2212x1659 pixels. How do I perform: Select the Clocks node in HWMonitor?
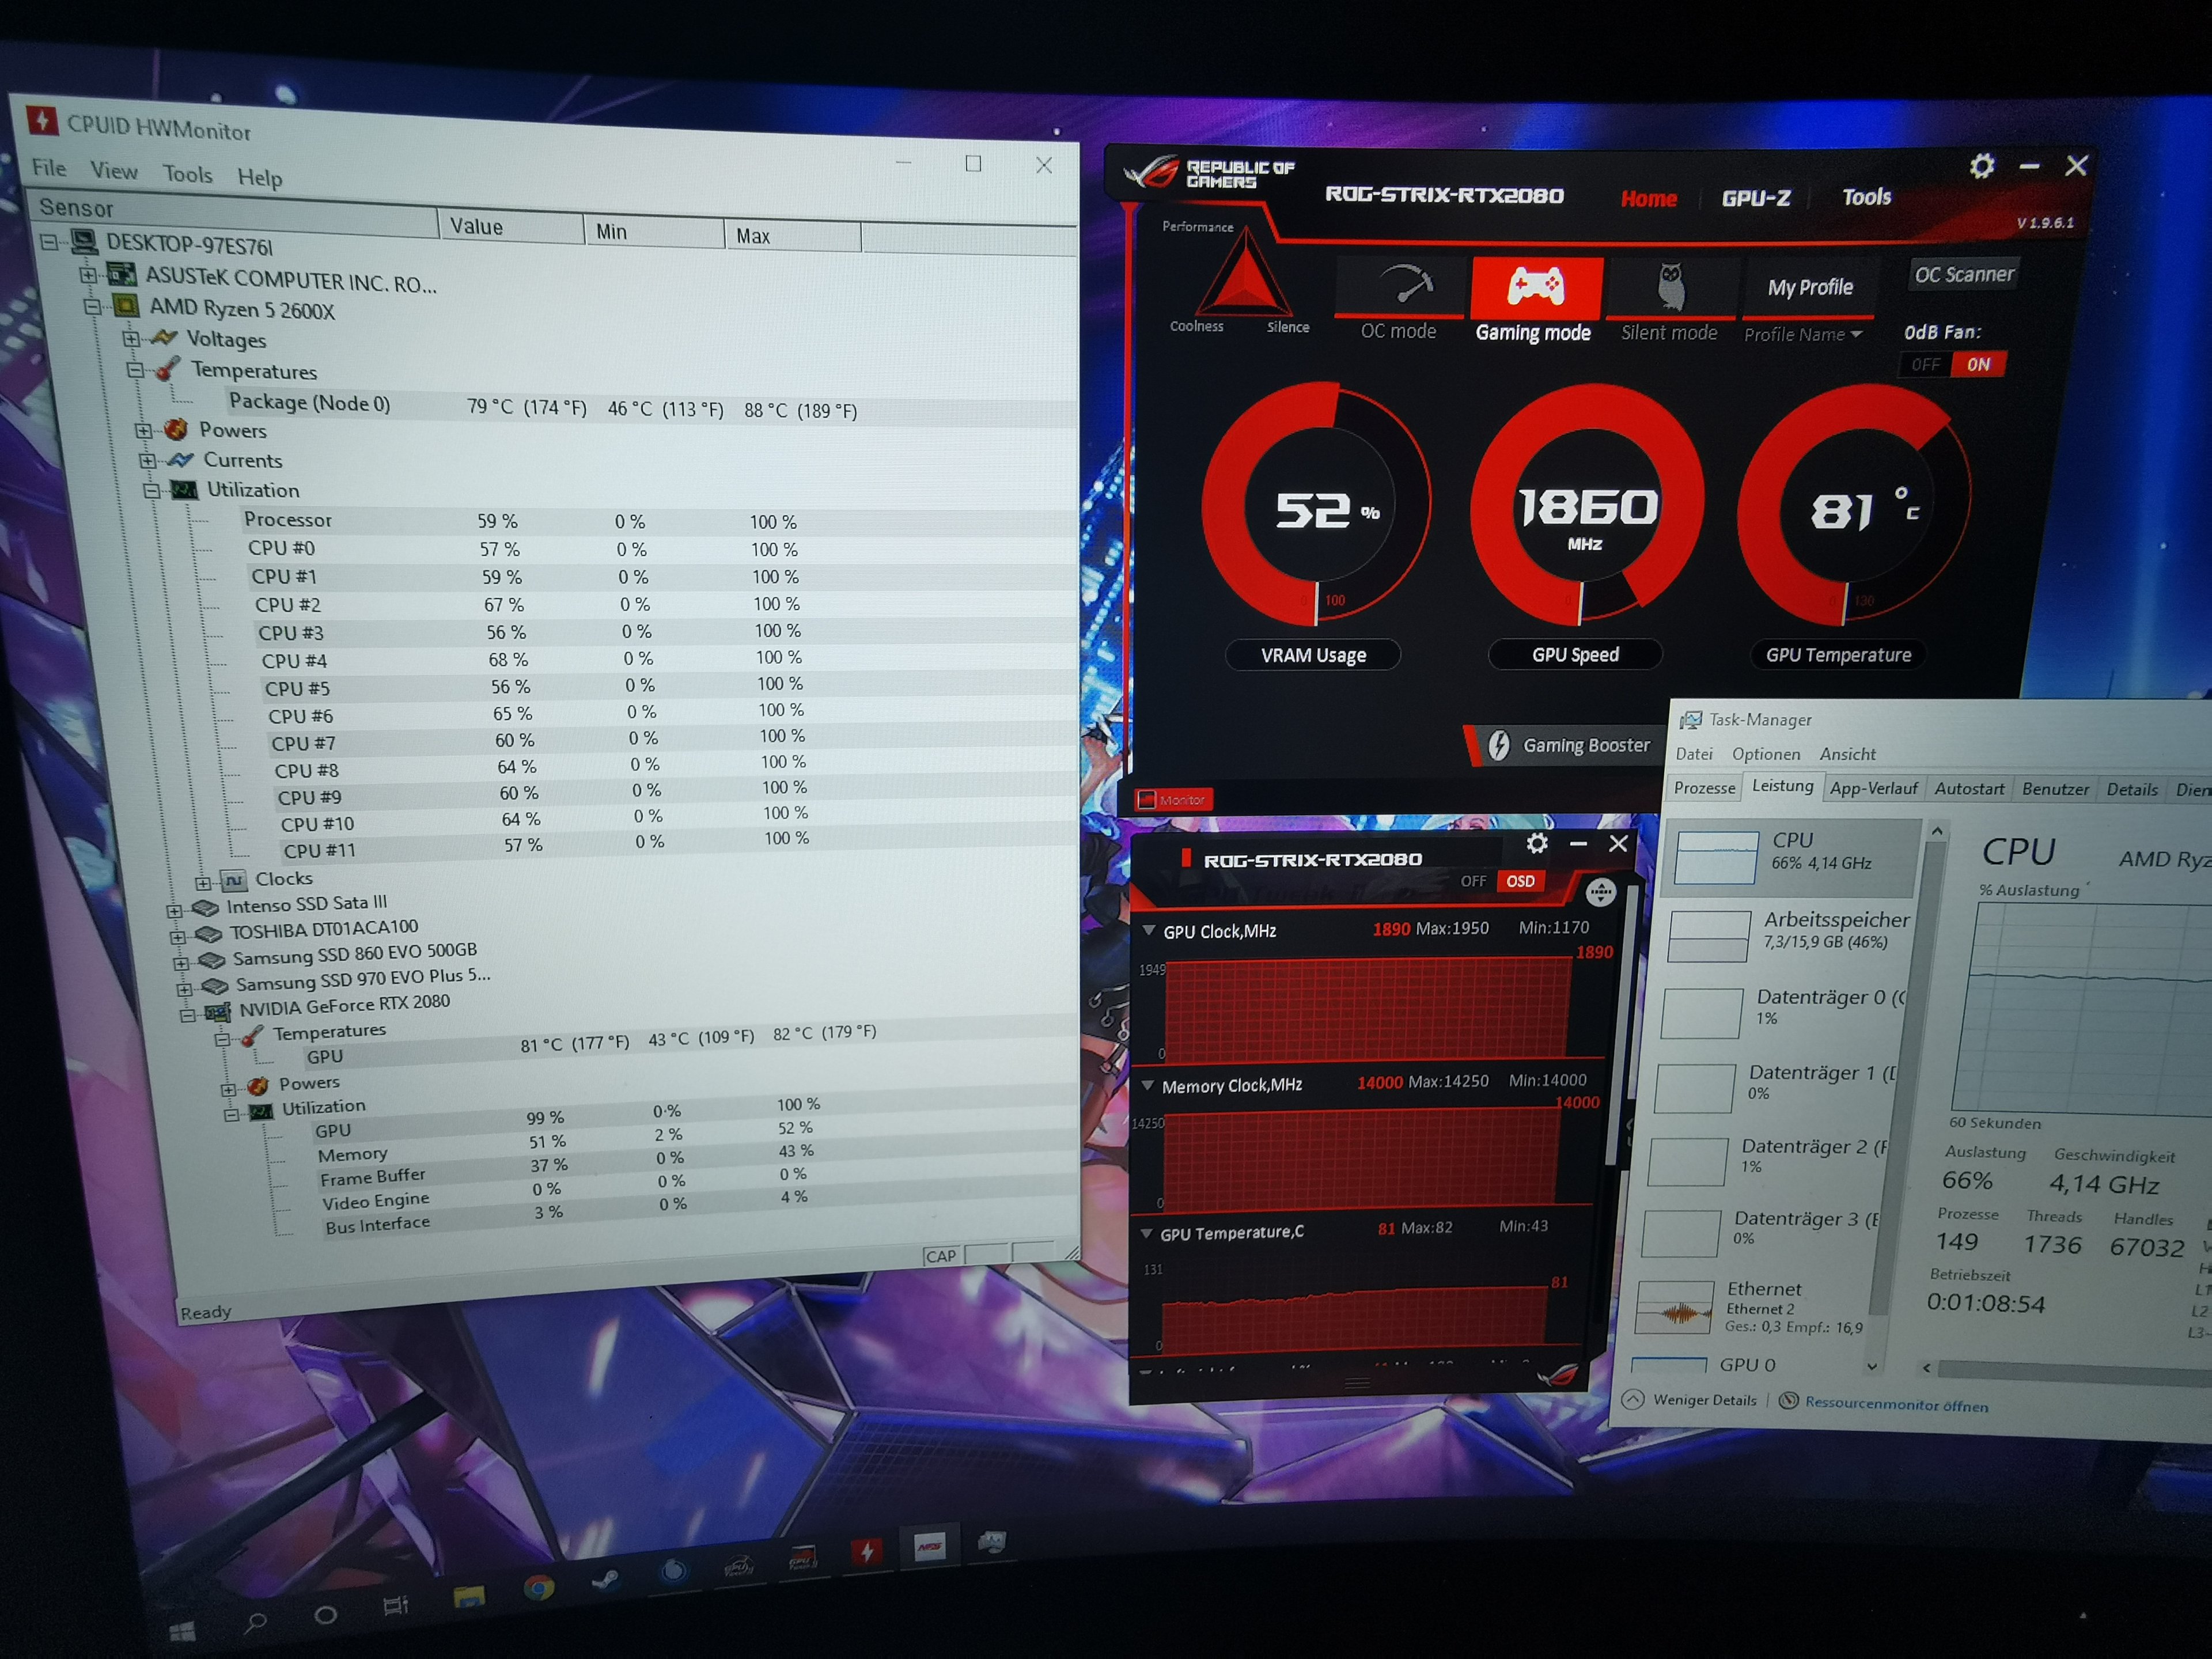click(x=283, y=879)
